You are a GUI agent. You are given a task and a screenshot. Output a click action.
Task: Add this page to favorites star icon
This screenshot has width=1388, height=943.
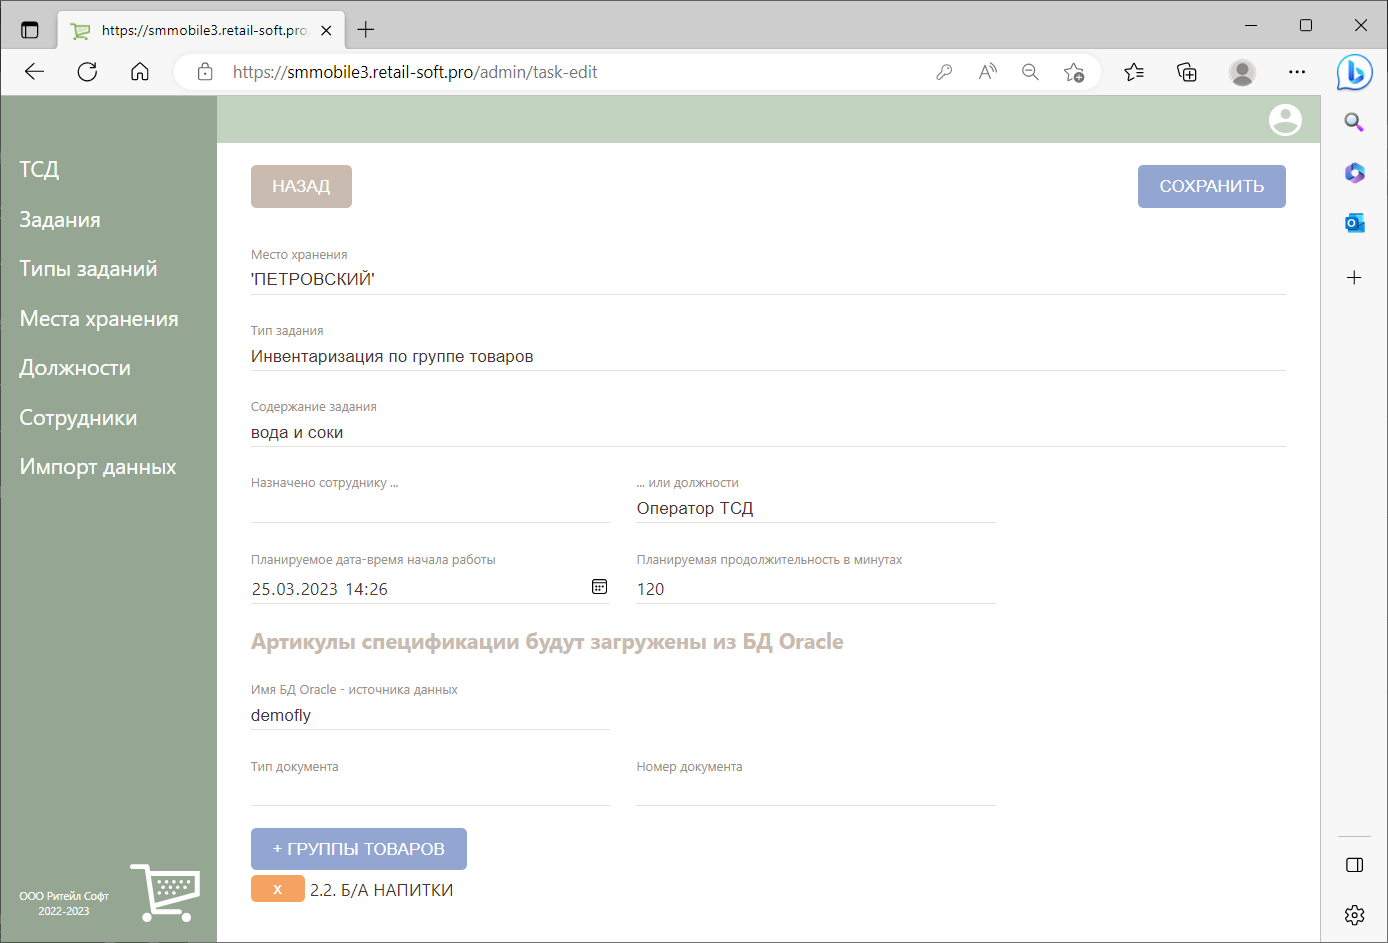(x=1074, y=72)
